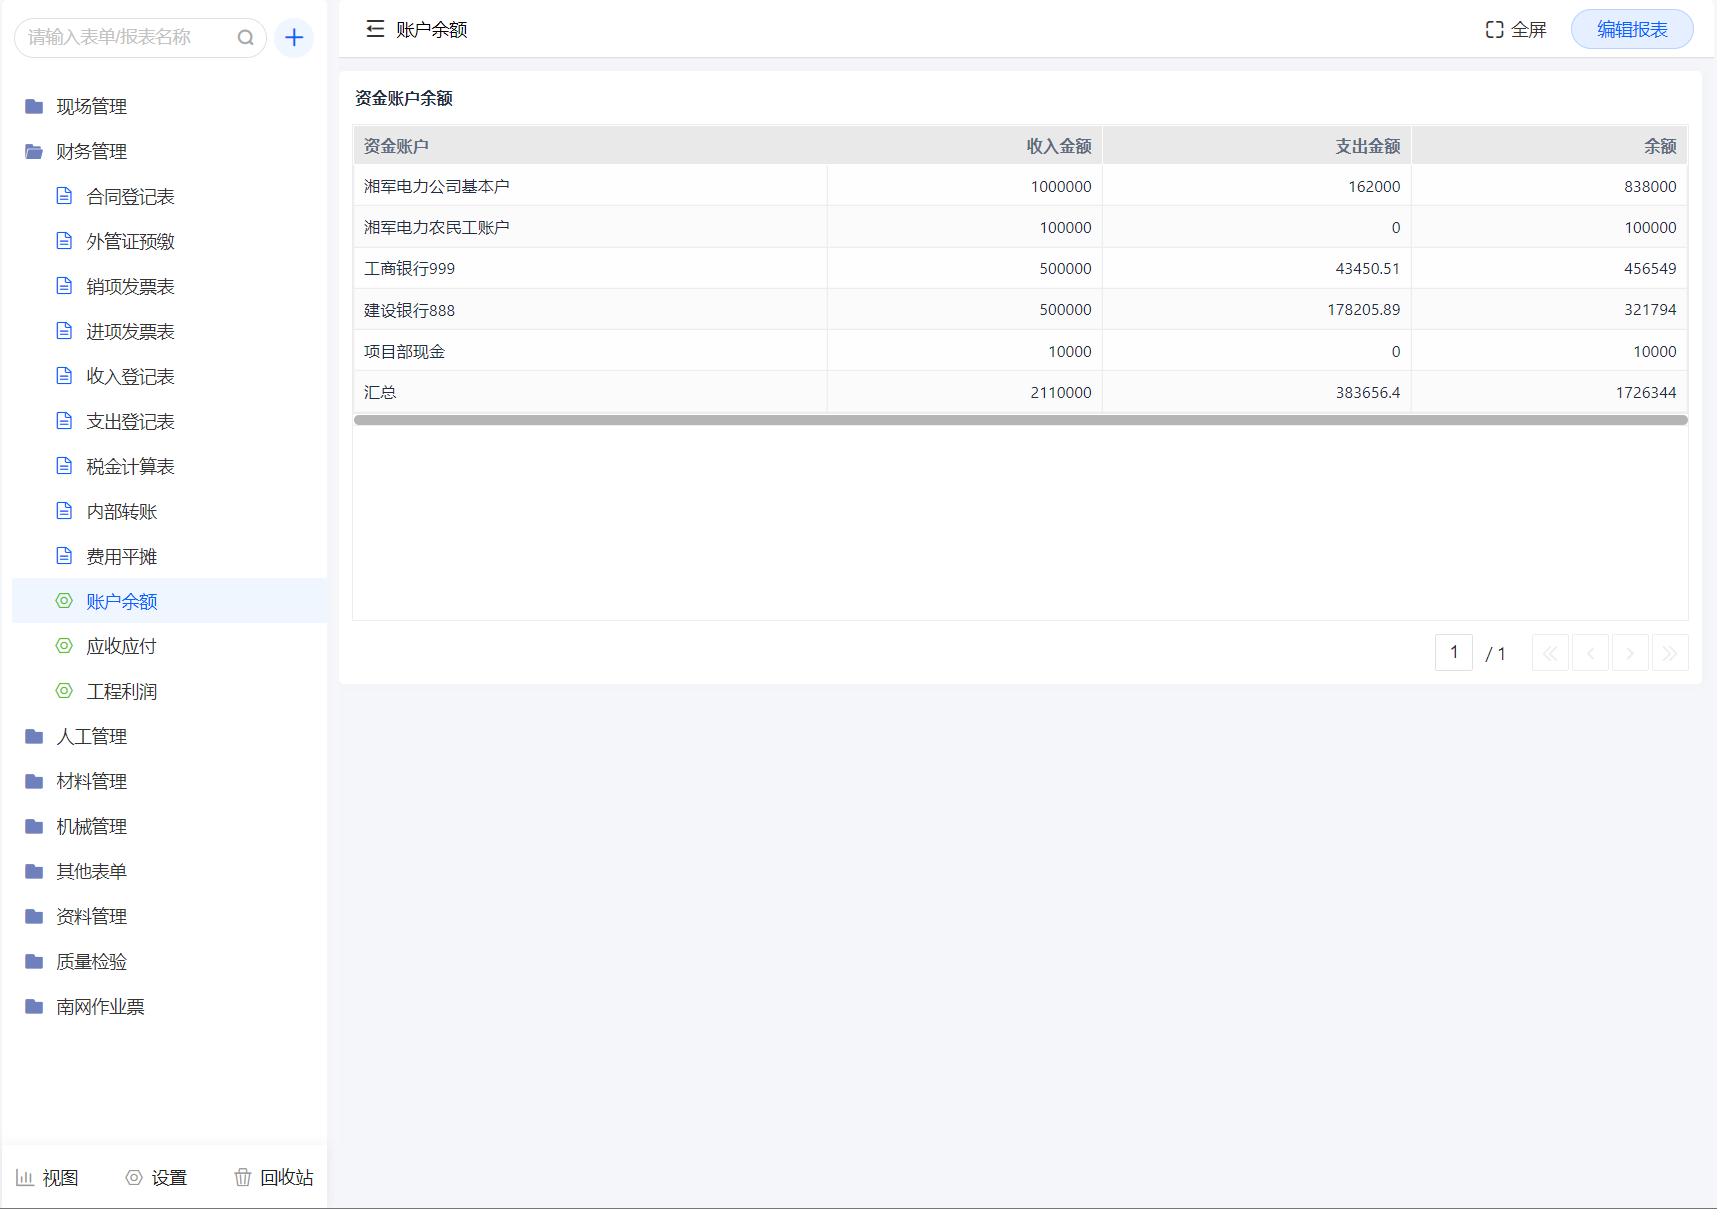Expand the 现场管理 folder

point(91,106)
